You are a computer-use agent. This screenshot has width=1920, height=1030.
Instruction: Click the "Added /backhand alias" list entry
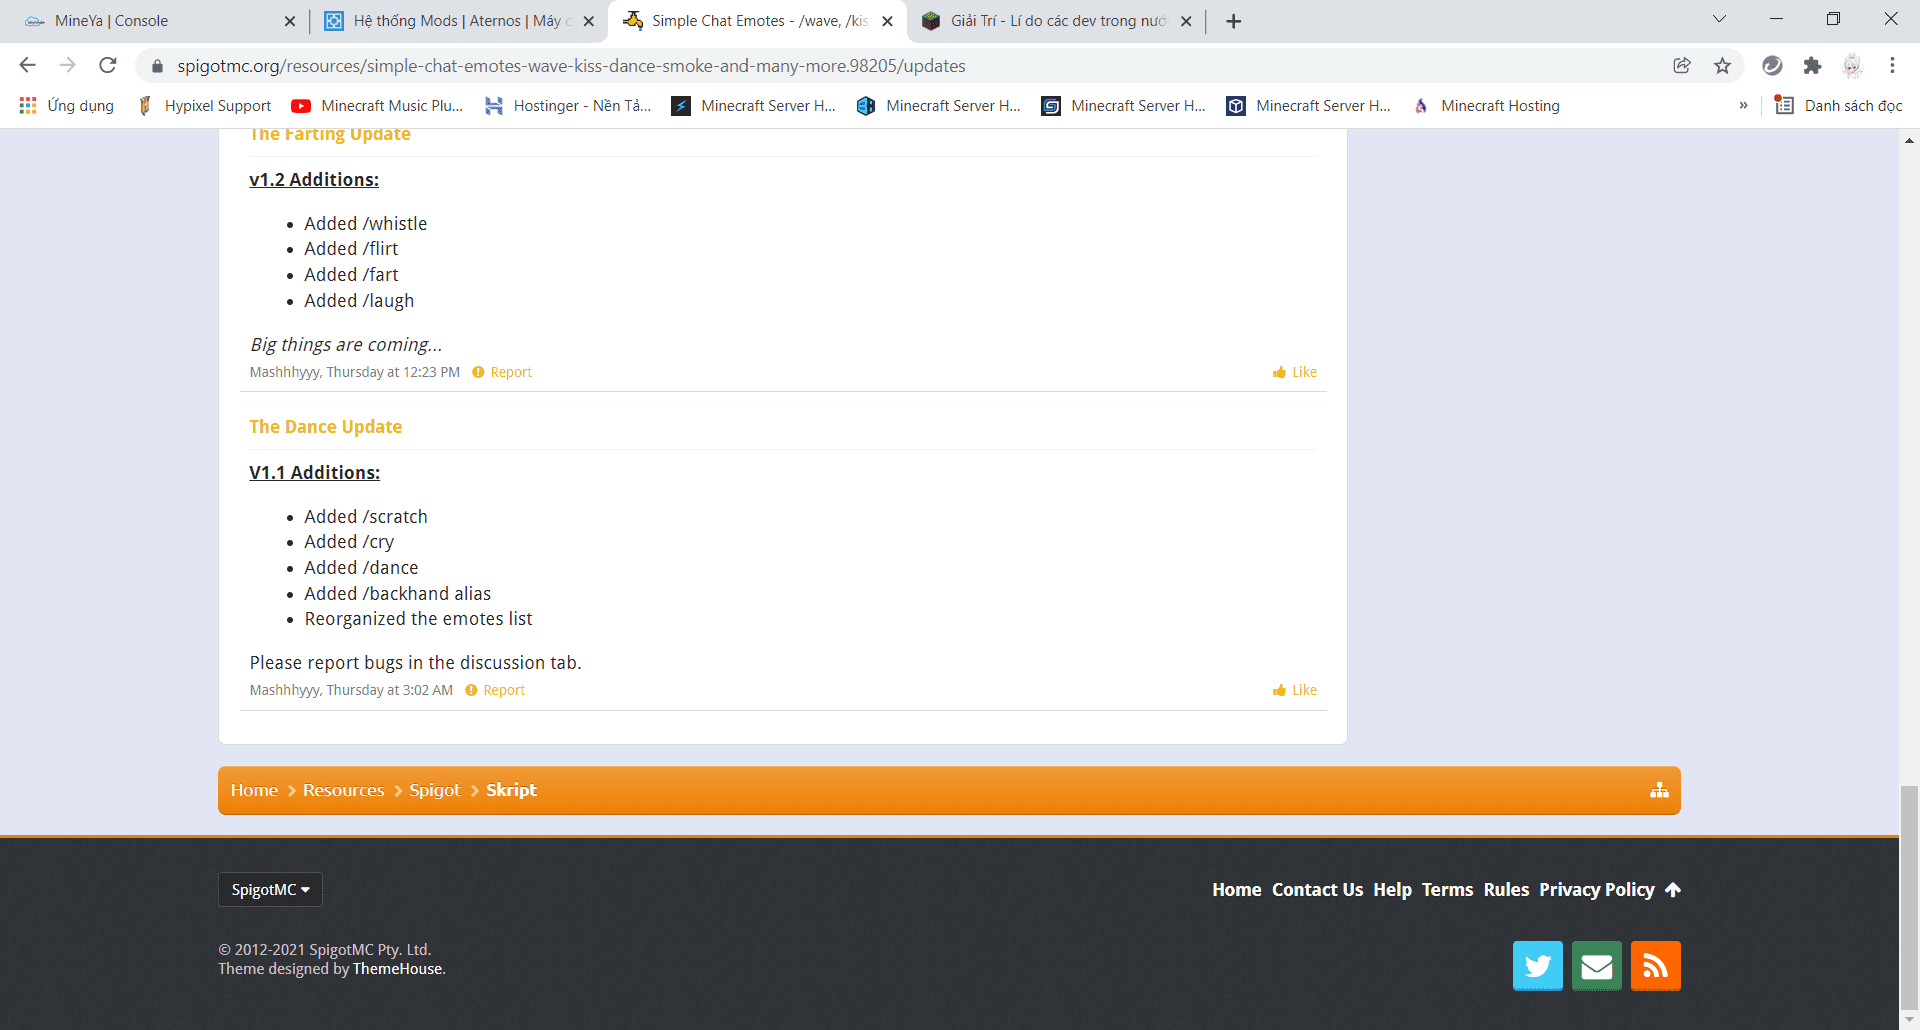(x=397, y=594)
